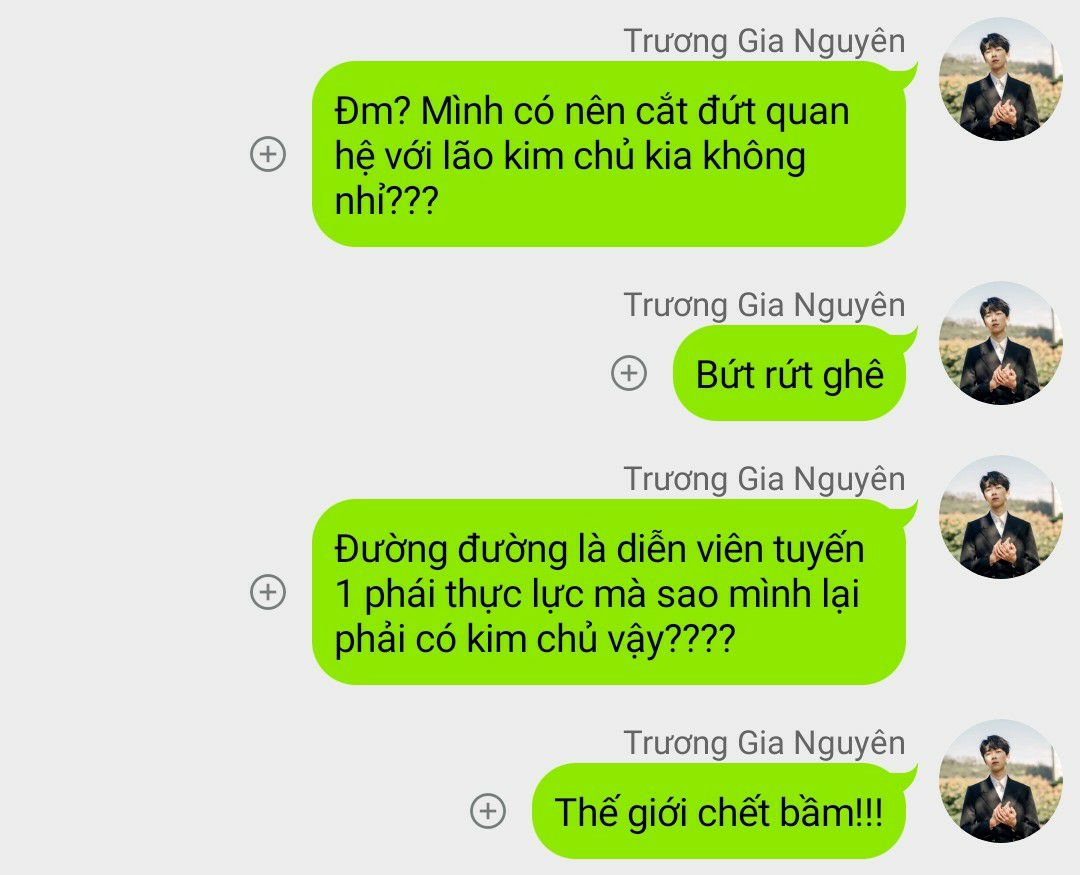Click the text '1 phái thực lực mà sao mình lại'

pos(597,594)
